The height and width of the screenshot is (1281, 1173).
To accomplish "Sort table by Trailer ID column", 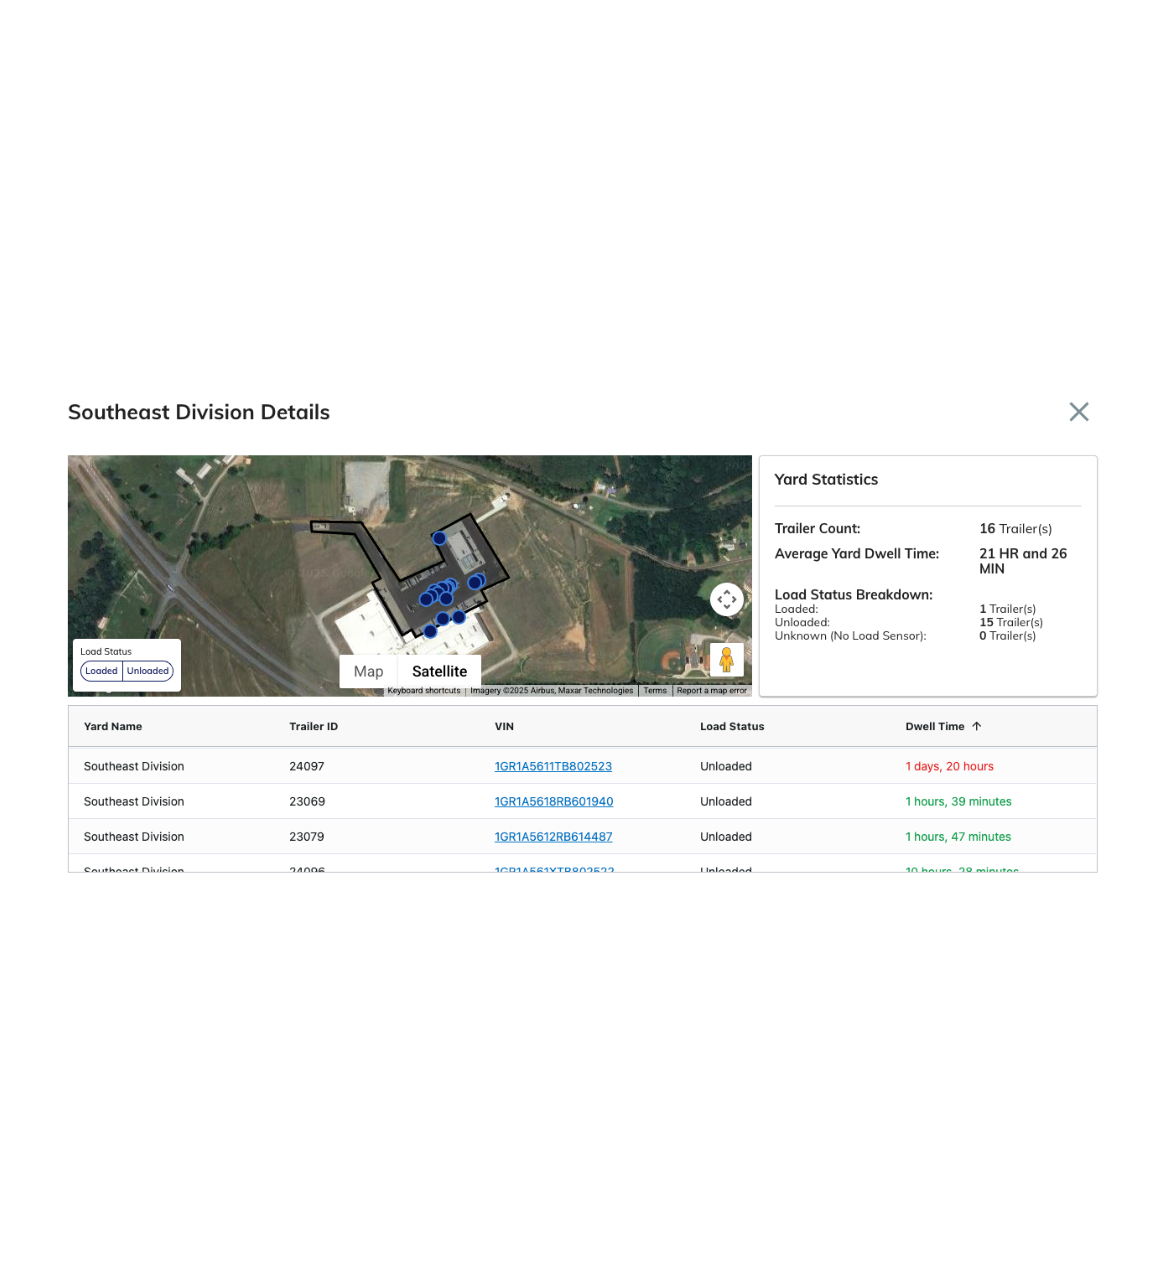I will tap(314, 727).
